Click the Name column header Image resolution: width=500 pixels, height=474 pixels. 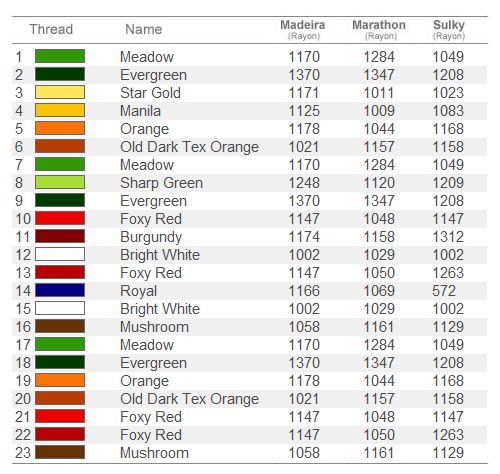[x=144, y=29]
